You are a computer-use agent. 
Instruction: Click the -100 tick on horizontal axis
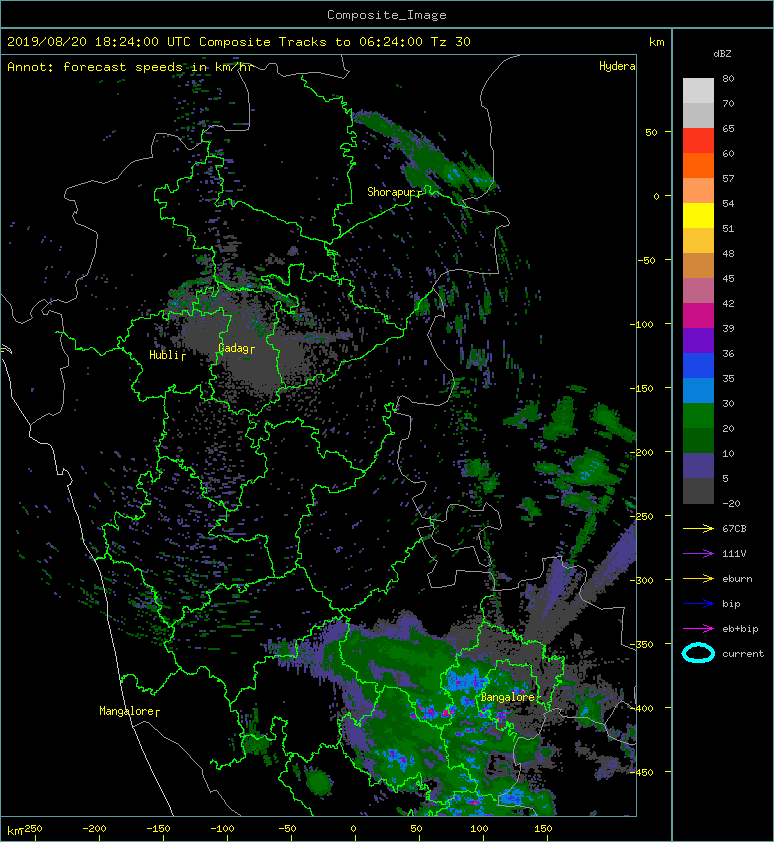222,829
